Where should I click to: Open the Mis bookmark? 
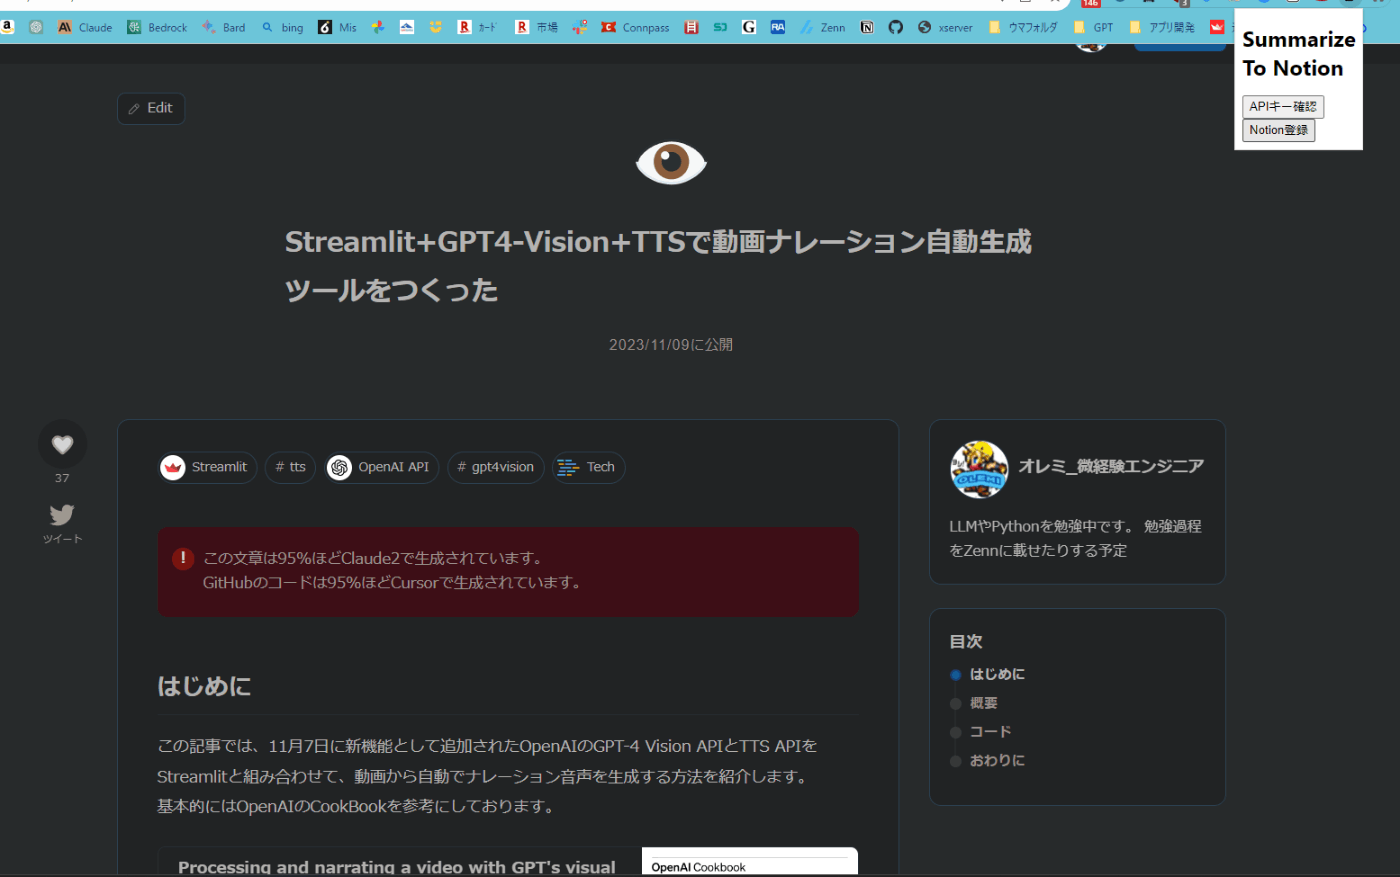tap(337, 27)
